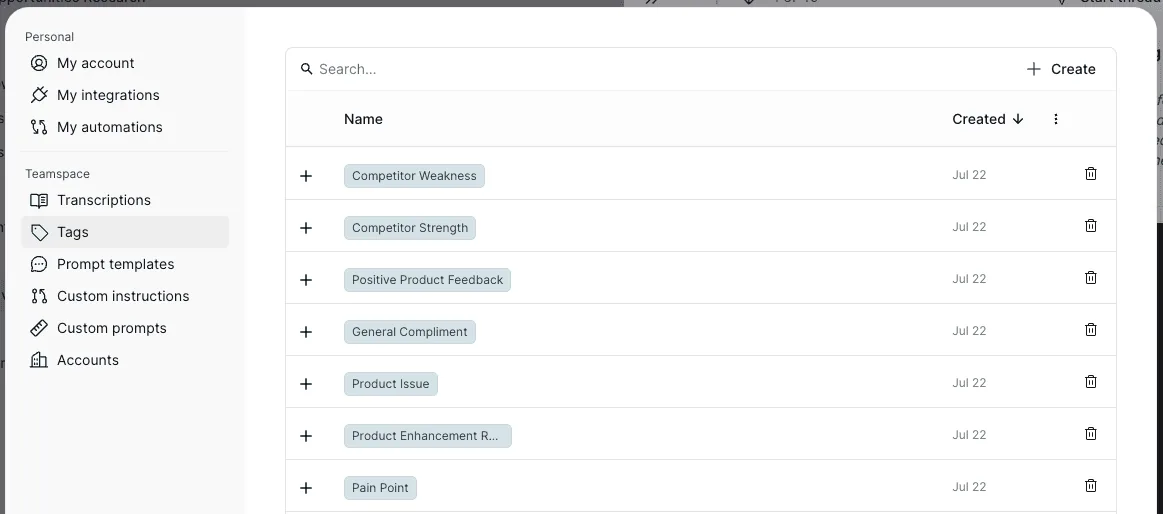The image size is (1163, 514).
Task: Remove the Pain Point tag
Action: point(1090,485)
